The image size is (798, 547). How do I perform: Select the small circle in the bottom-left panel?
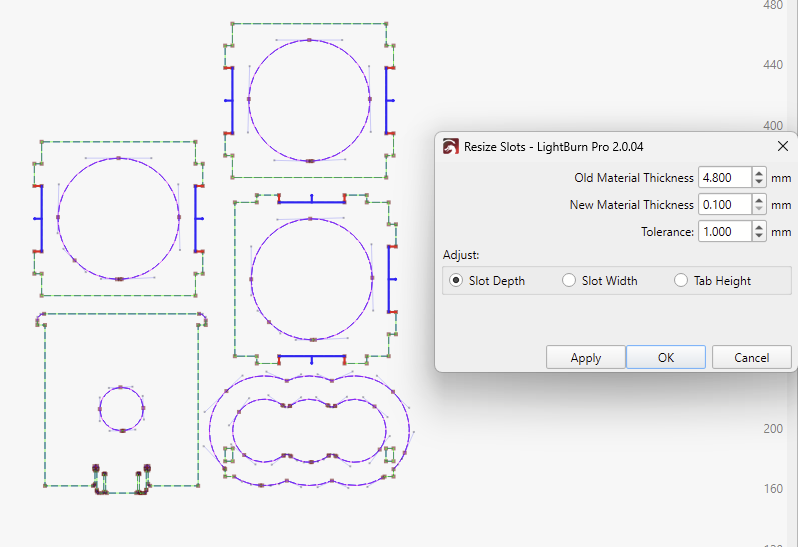tap(100, 408)
